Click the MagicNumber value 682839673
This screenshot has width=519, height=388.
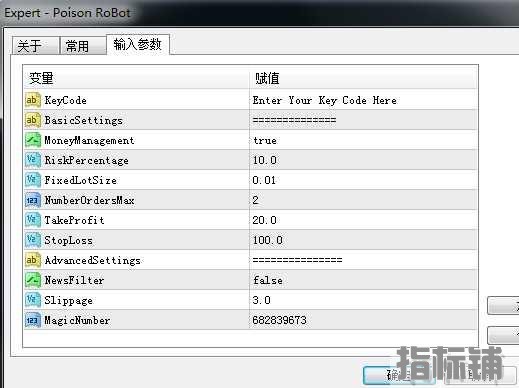coord(279,320)
